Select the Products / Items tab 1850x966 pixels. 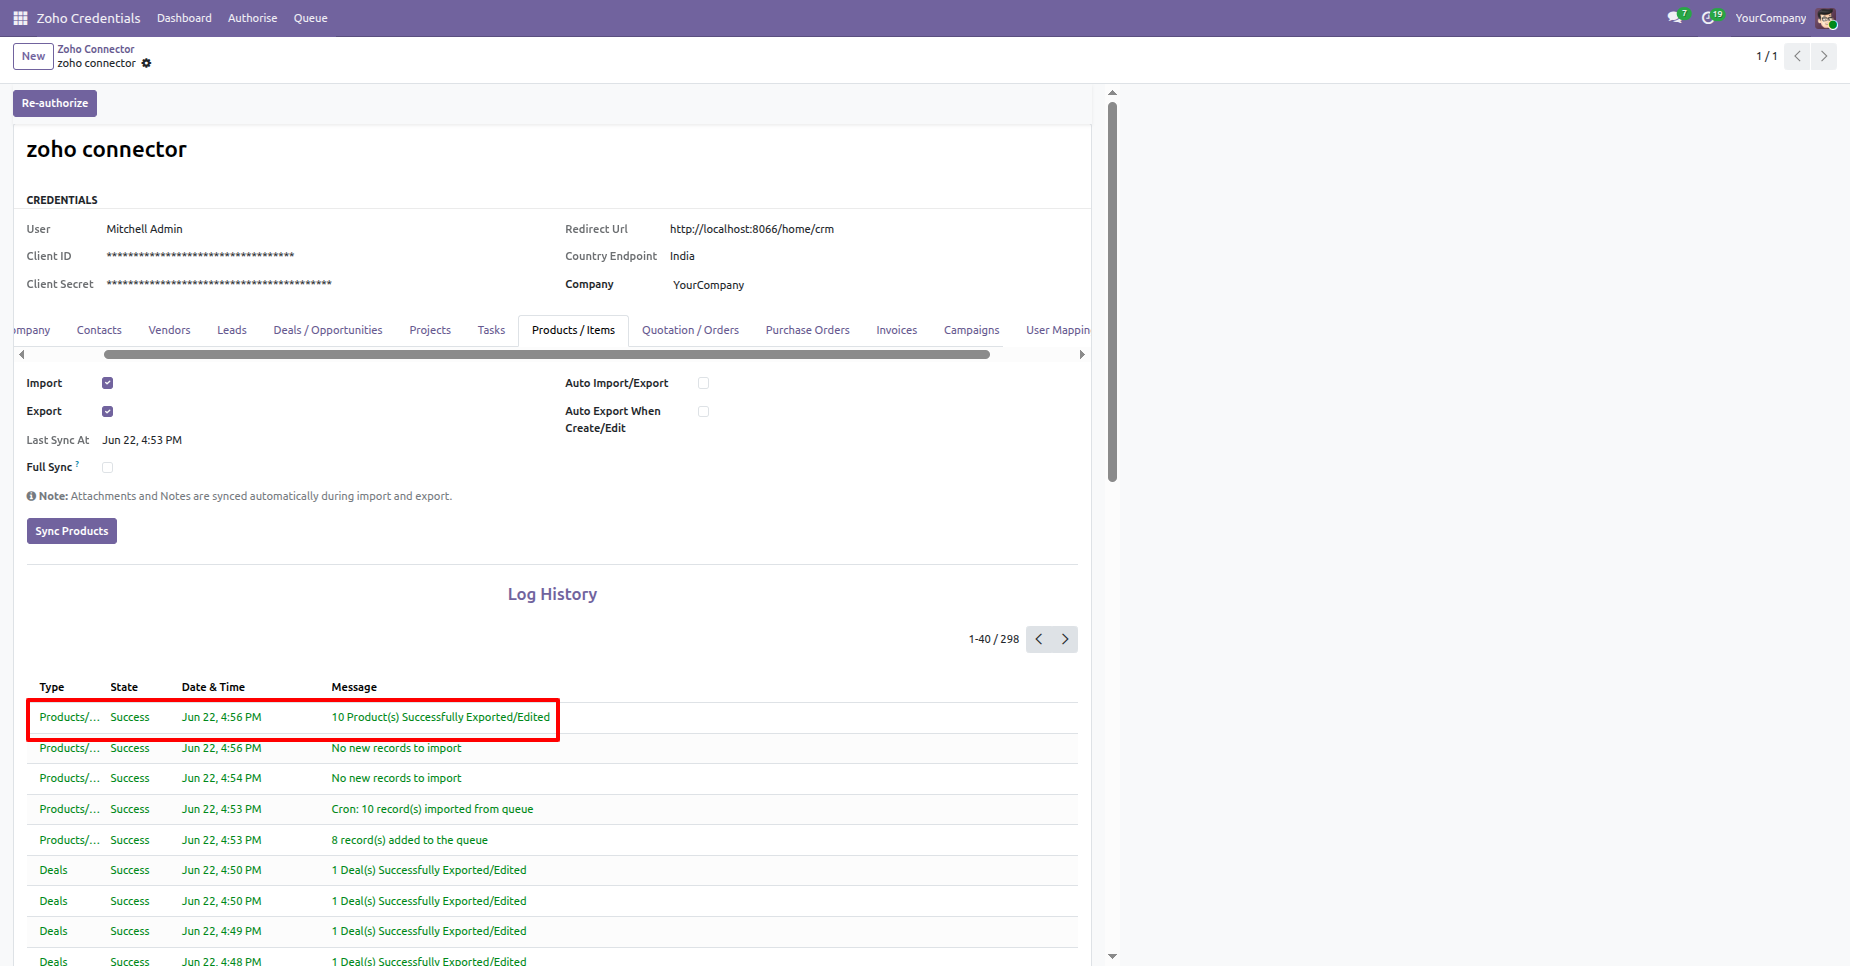click(x=573, y=330)
